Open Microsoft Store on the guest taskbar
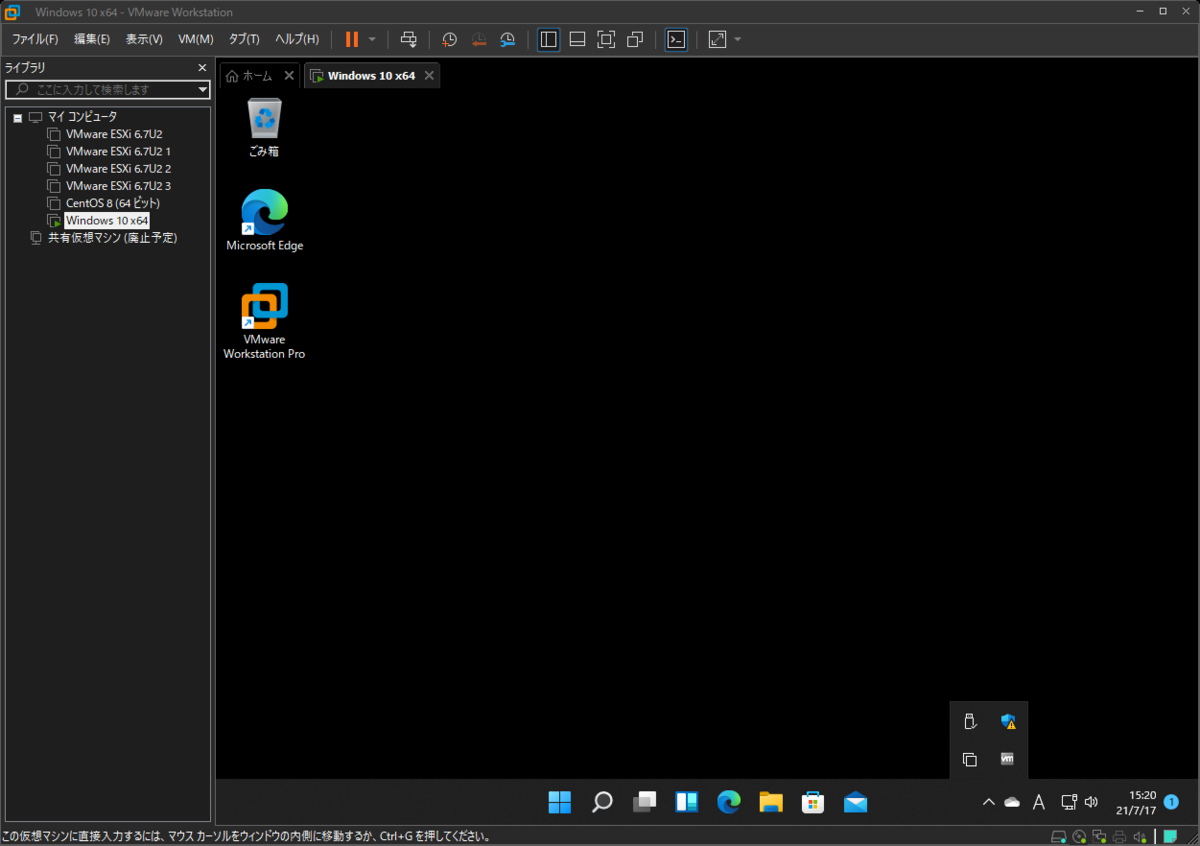Screen dimensions: 1200x846 pos(813,802)
